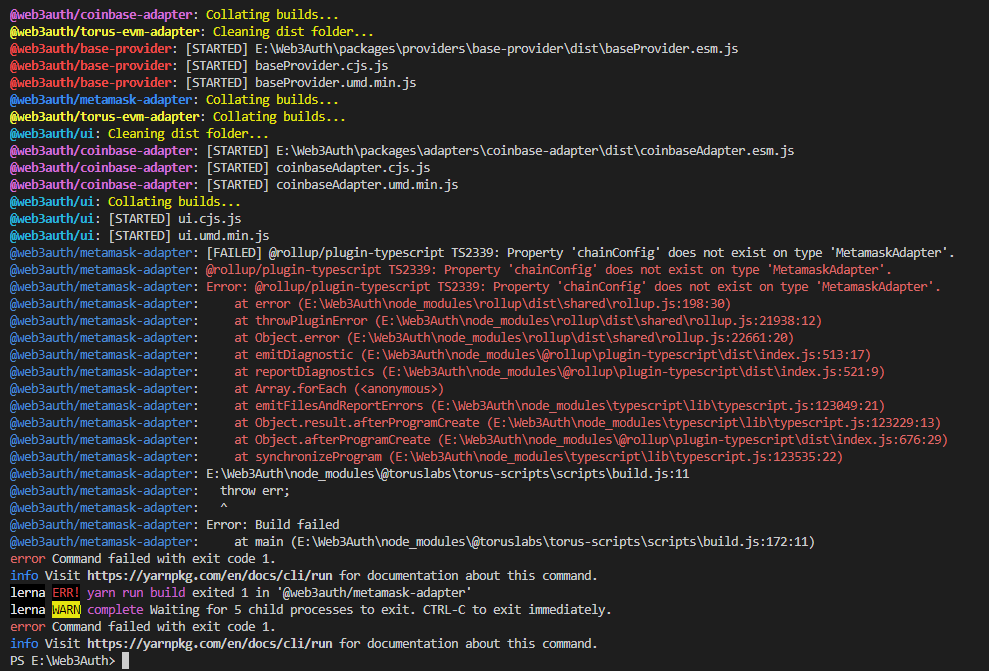989x671 pixels.
Task: Click the typescript.js:123535:22 path
Action: pos(616,457)
